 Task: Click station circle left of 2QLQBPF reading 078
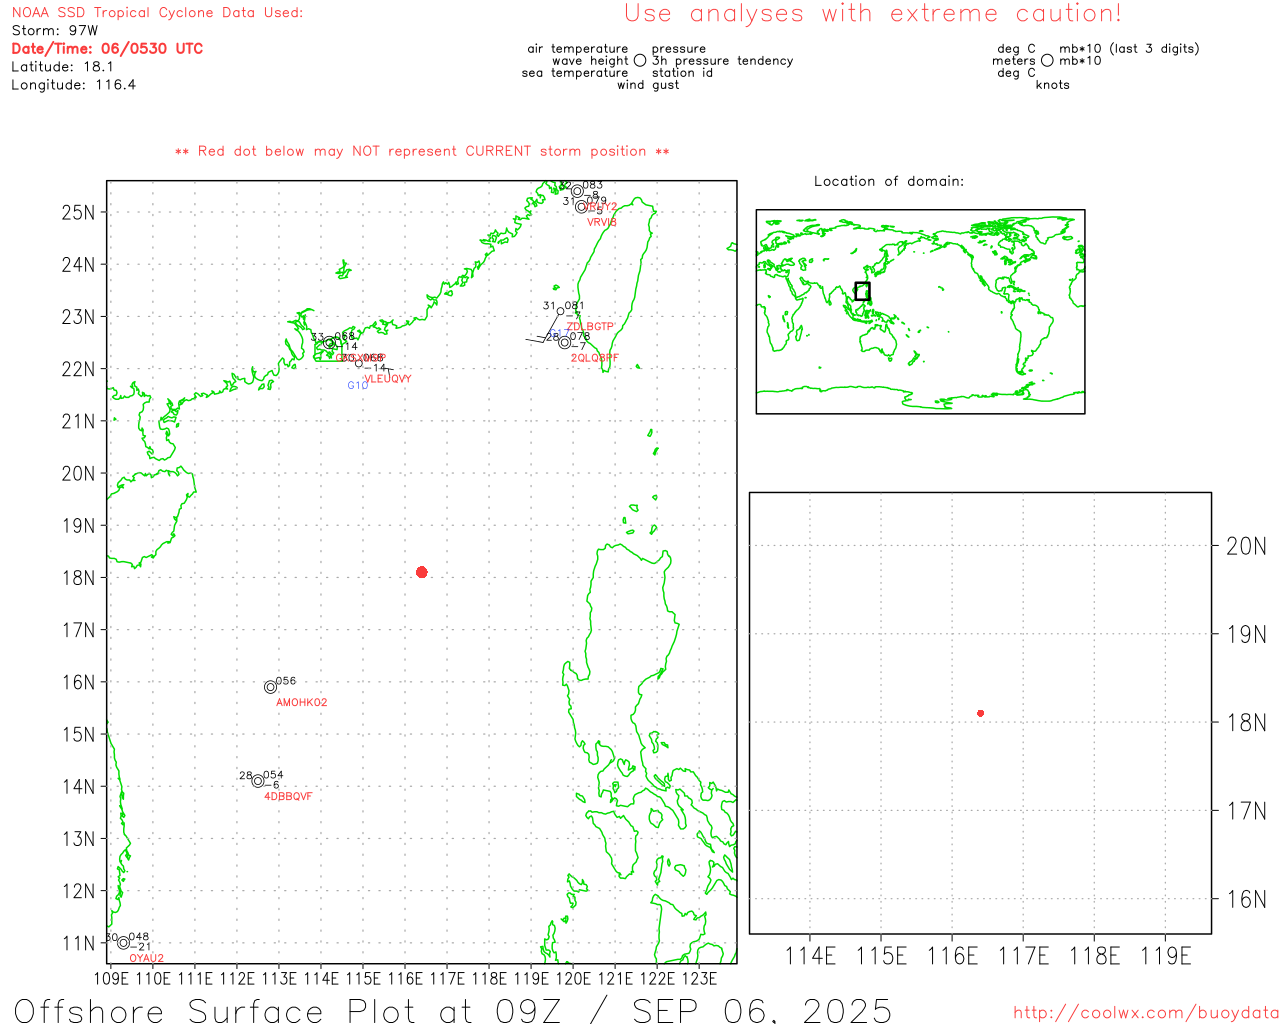(x=564, y=342)
